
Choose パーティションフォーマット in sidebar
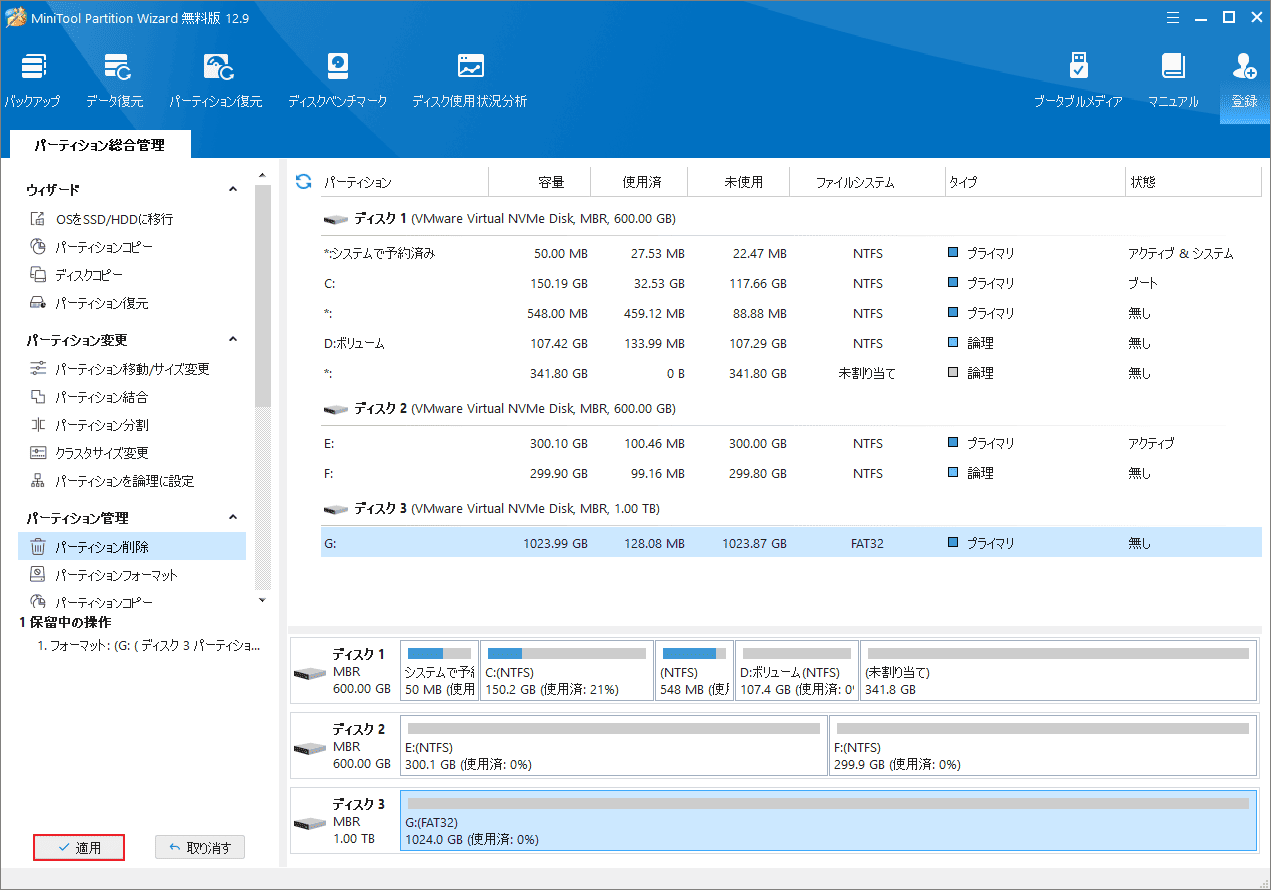pos(104,575)
